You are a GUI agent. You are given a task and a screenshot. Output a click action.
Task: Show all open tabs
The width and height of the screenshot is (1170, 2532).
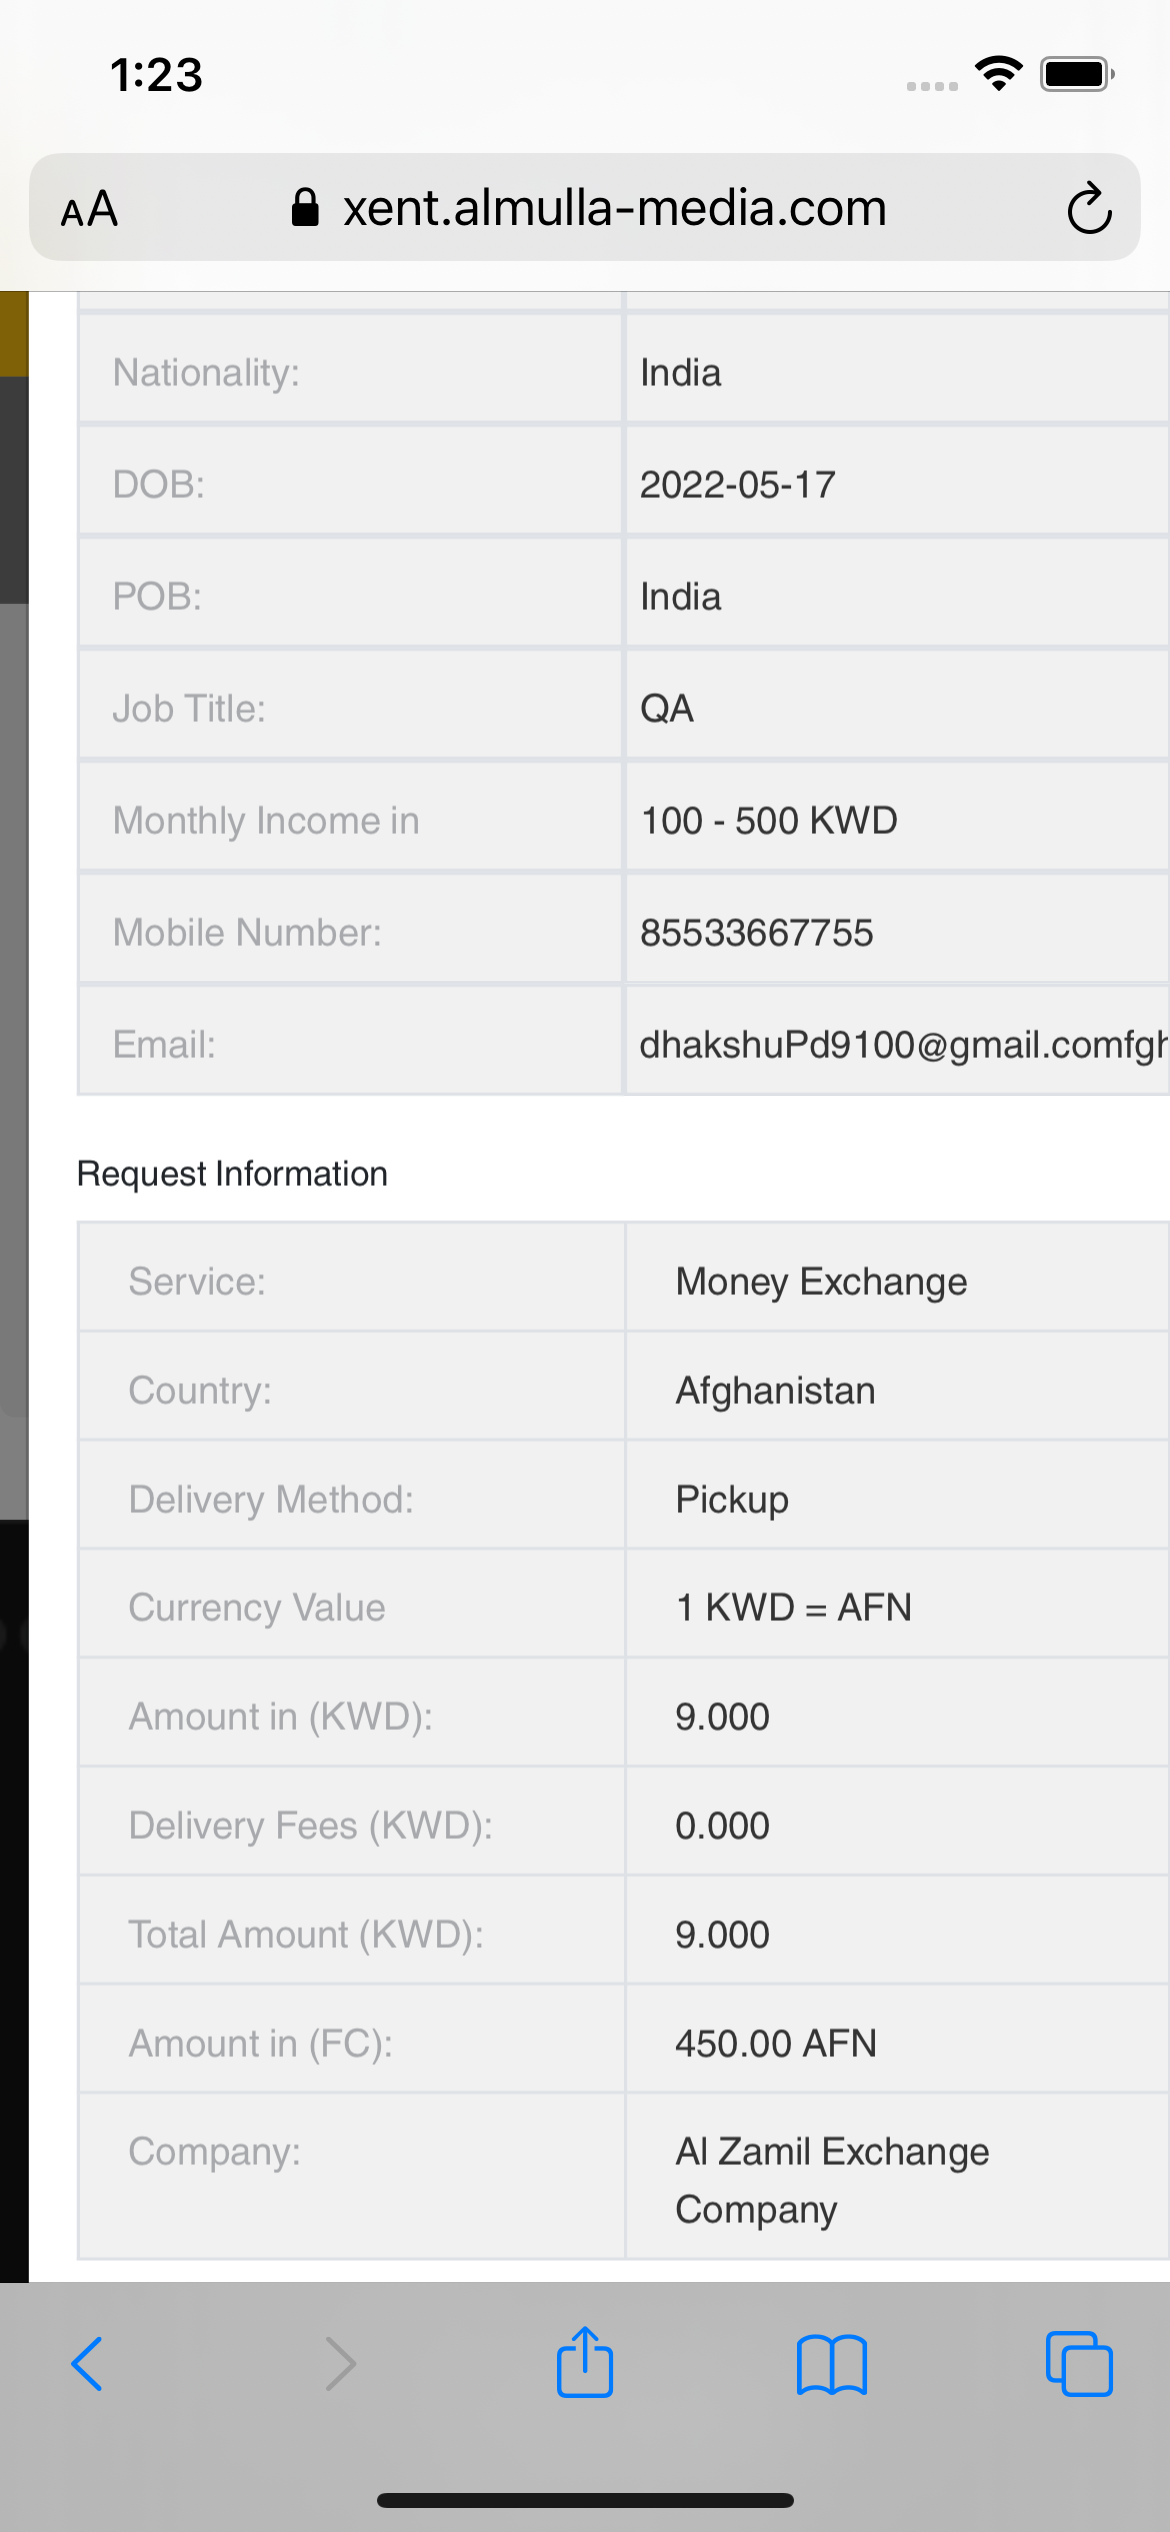click(x=1078, y=2364)
